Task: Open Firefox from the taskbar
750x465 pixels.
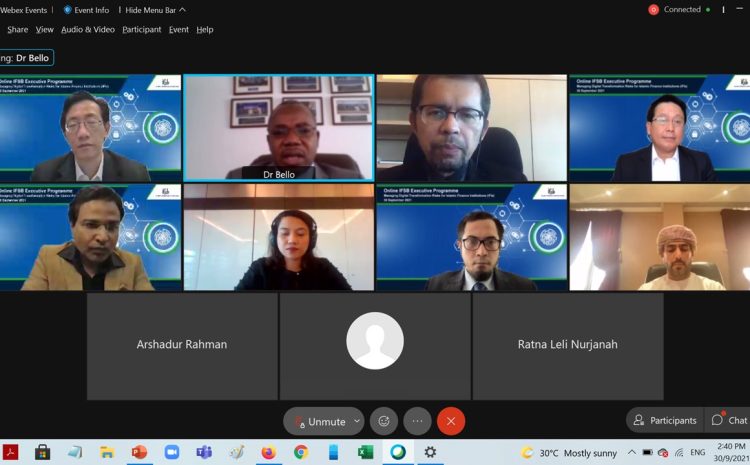Action: pos(269,452)
